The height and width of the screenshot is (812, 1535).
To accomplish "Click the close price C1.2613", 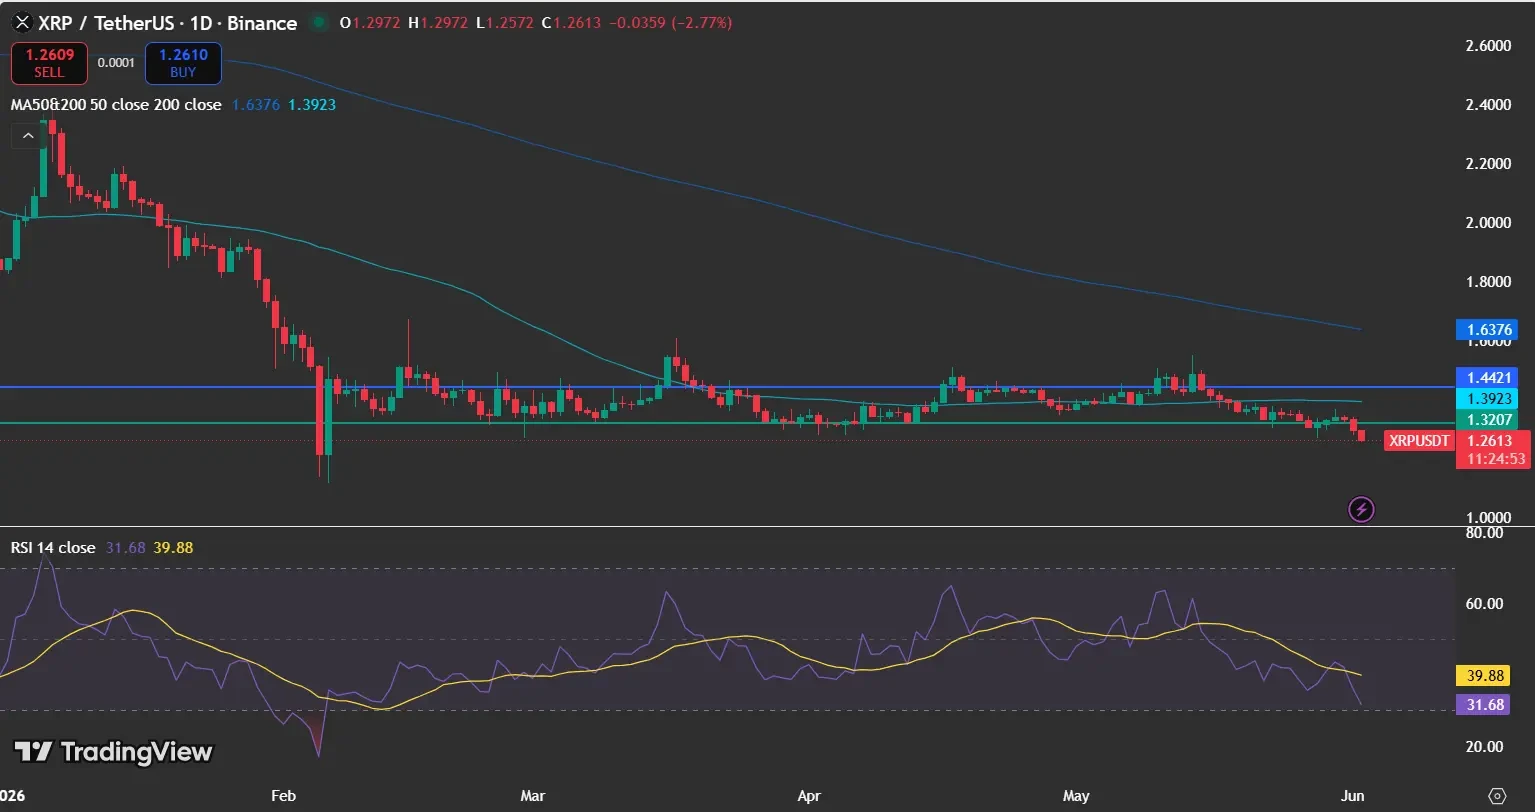I will click(571, 22).
